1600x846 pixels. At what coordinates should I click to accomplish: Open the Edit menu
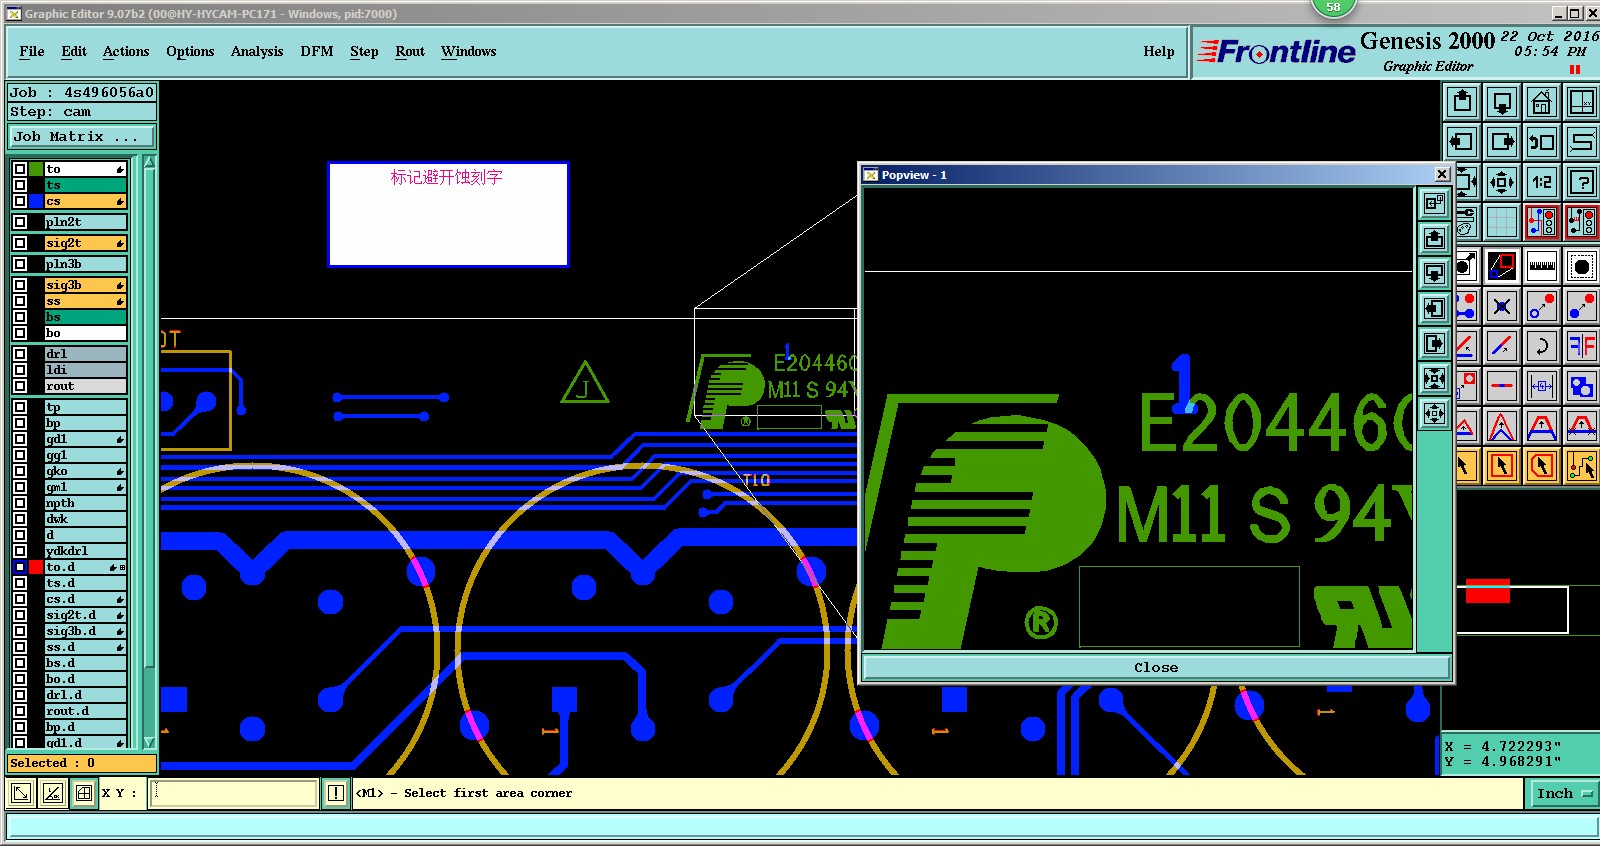pos(74,52)
